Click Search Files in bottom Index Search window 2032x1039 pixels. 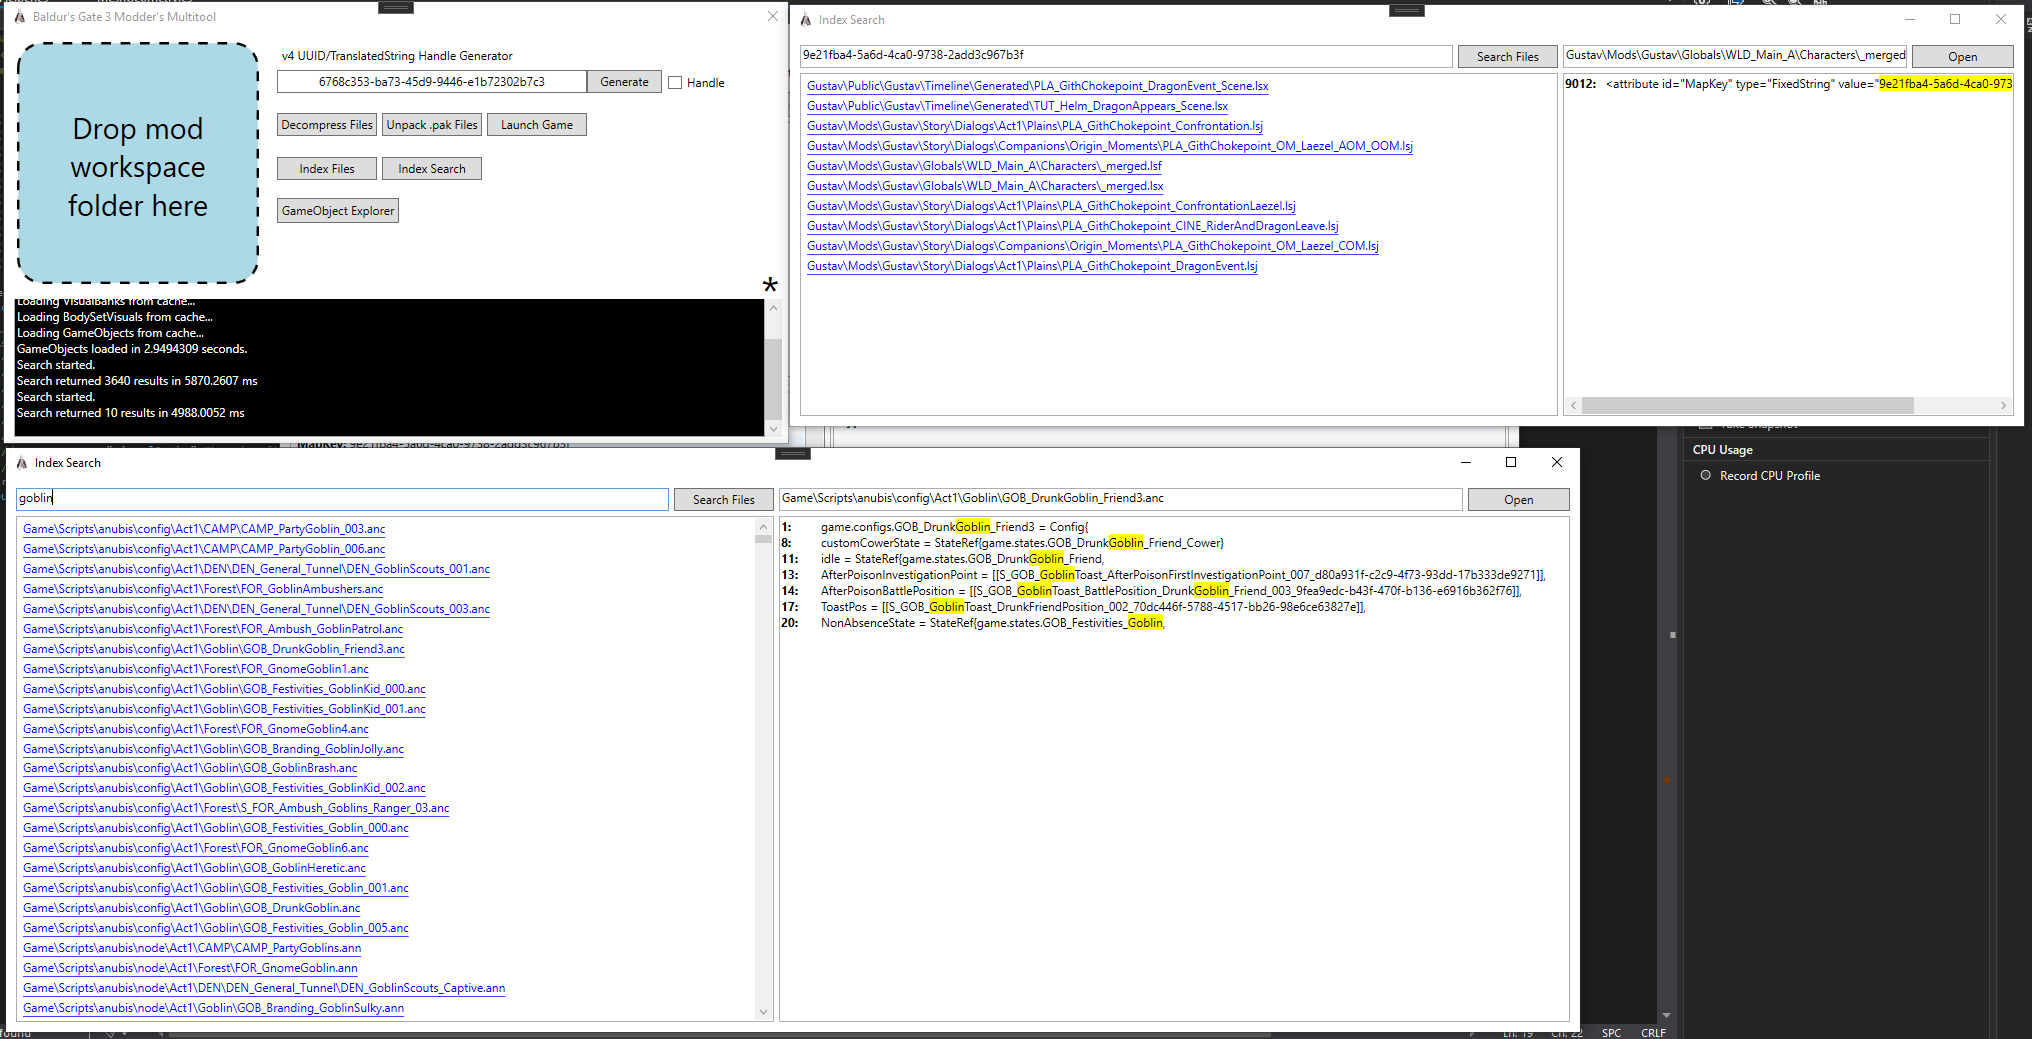(x=723, y=500)
